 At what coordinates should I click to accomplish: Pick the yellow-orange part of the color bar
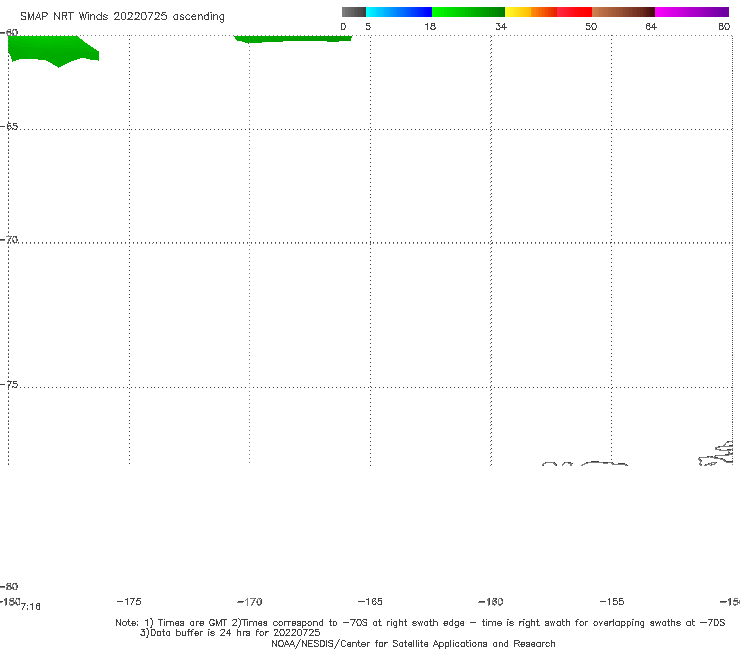coord(531,12)
